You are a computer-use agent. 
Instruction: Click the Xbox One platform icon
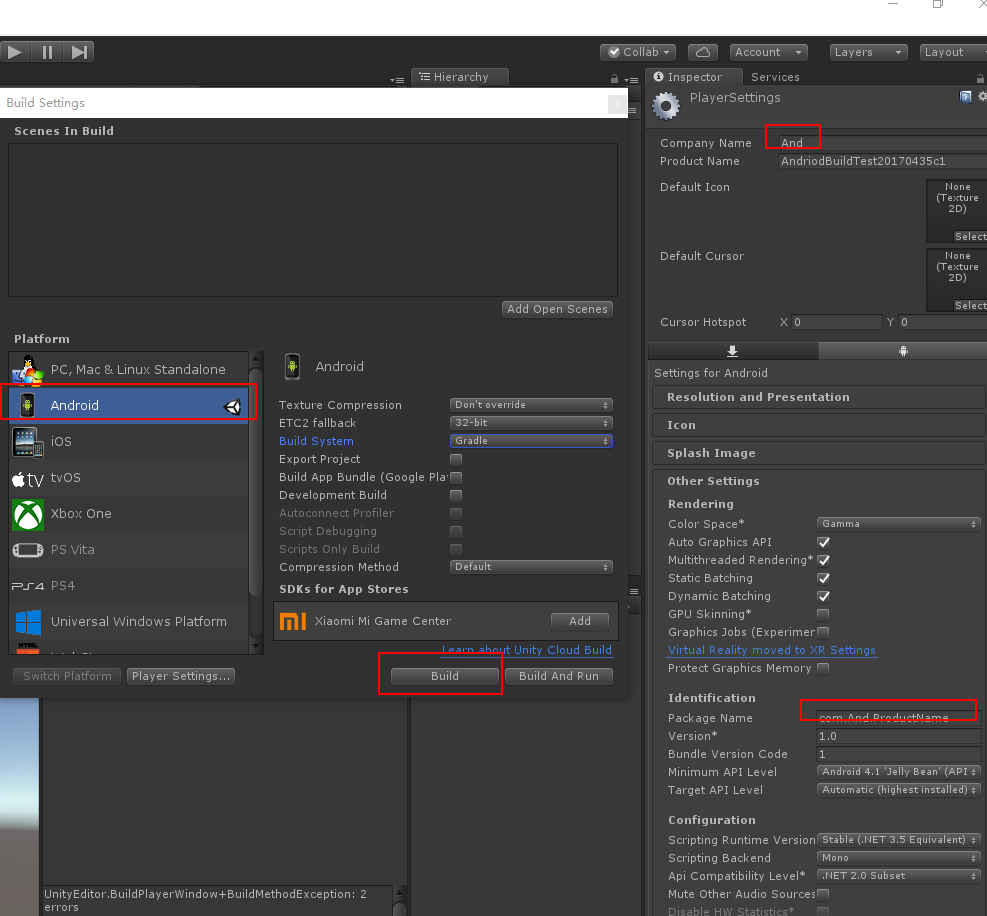click(x=28, y=513)
